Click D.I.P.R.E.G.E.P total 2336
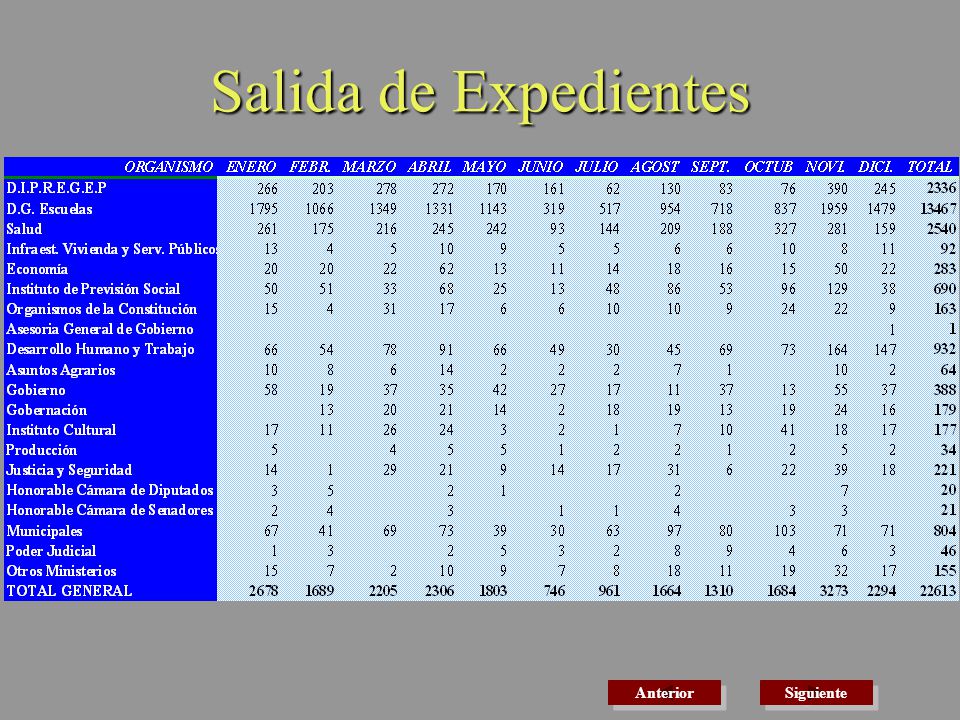Image resolution: width=960 pixels, height=720 pixels. (x=941, y=188)
